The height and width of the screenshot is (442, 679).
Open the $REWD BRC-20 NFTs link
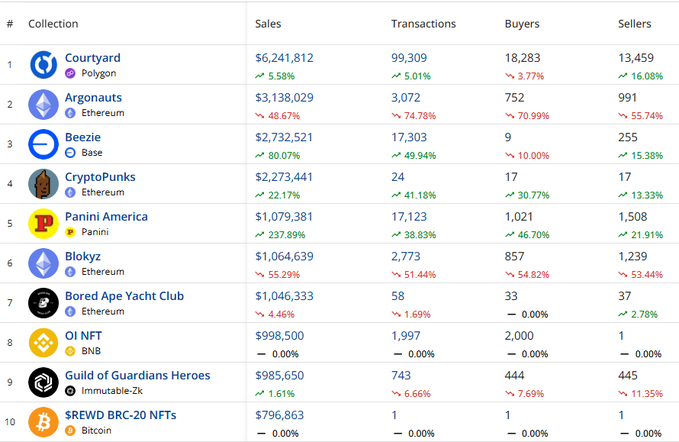(120, 415)
